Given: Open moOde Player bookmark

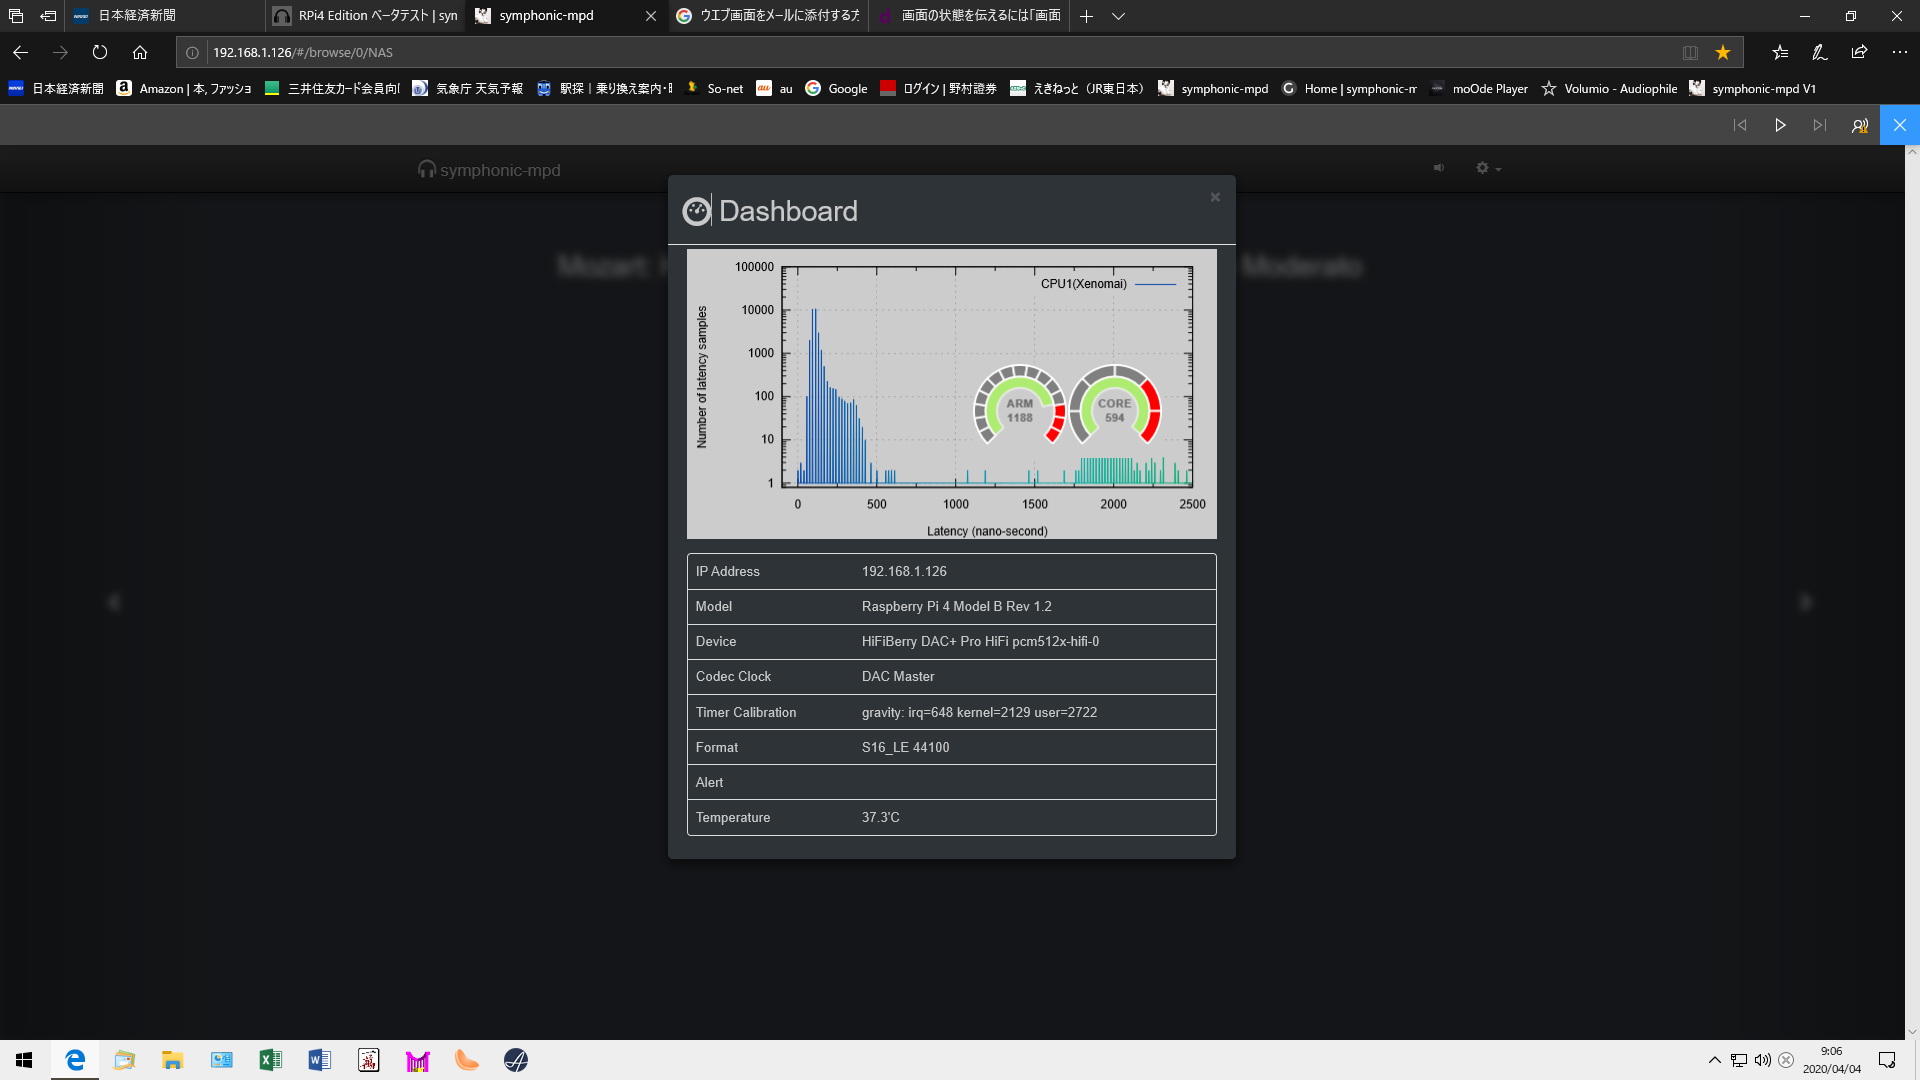Looking at the screenshot, I should click(x=1479, y=88).
